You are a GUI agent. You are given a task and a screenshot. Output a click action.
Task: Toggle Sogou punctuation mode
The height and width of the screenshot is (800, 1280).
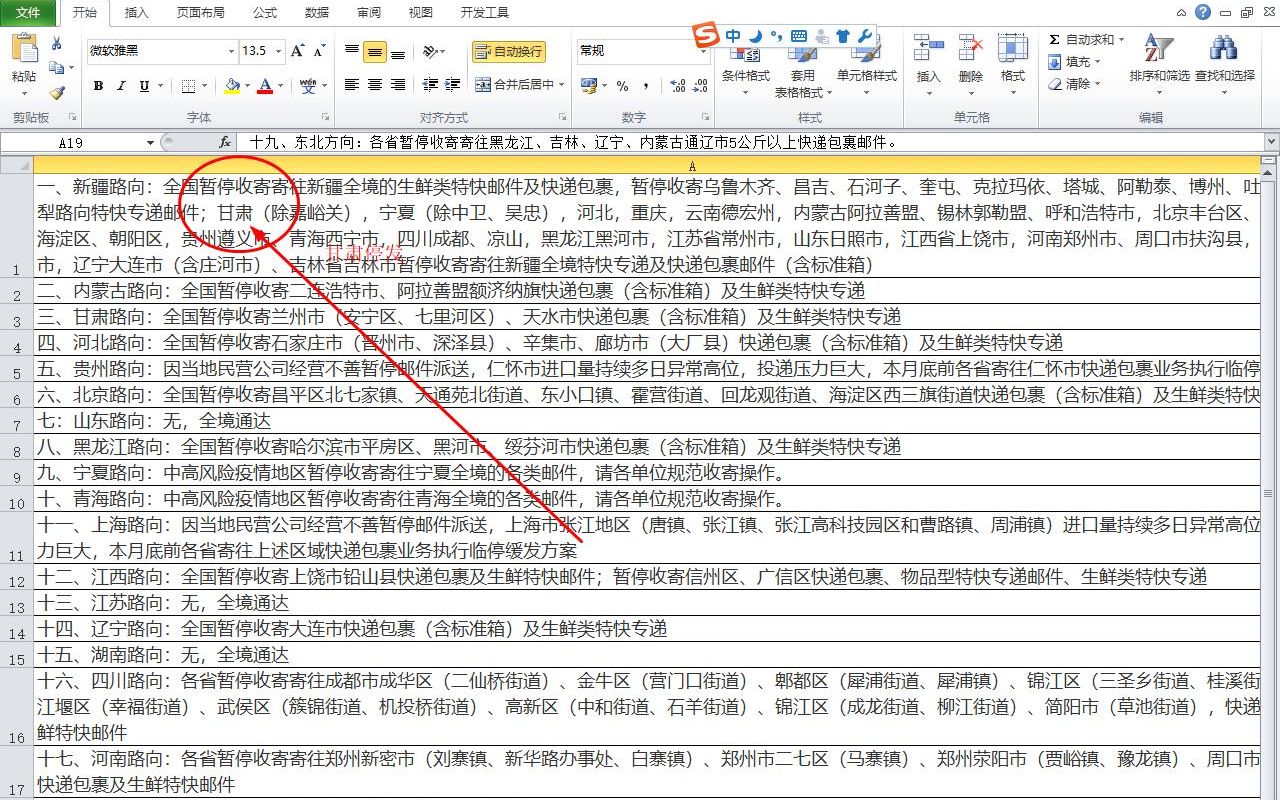click(x=776, y=36)
